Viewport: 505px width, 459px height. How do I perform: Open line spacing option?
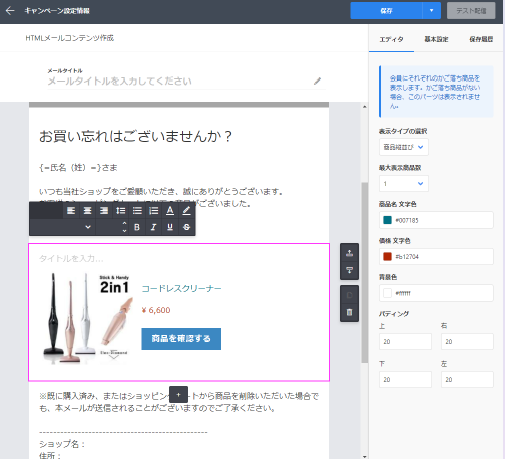click(121, 211)
